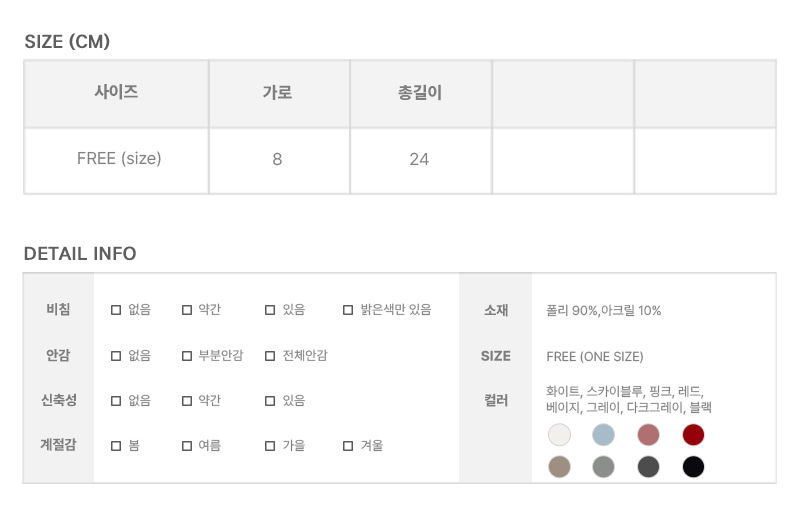The width and height of the screenshot is (800, 532).
Task: Check 있음 in the 신축성 row
Action: coord(270,400)
